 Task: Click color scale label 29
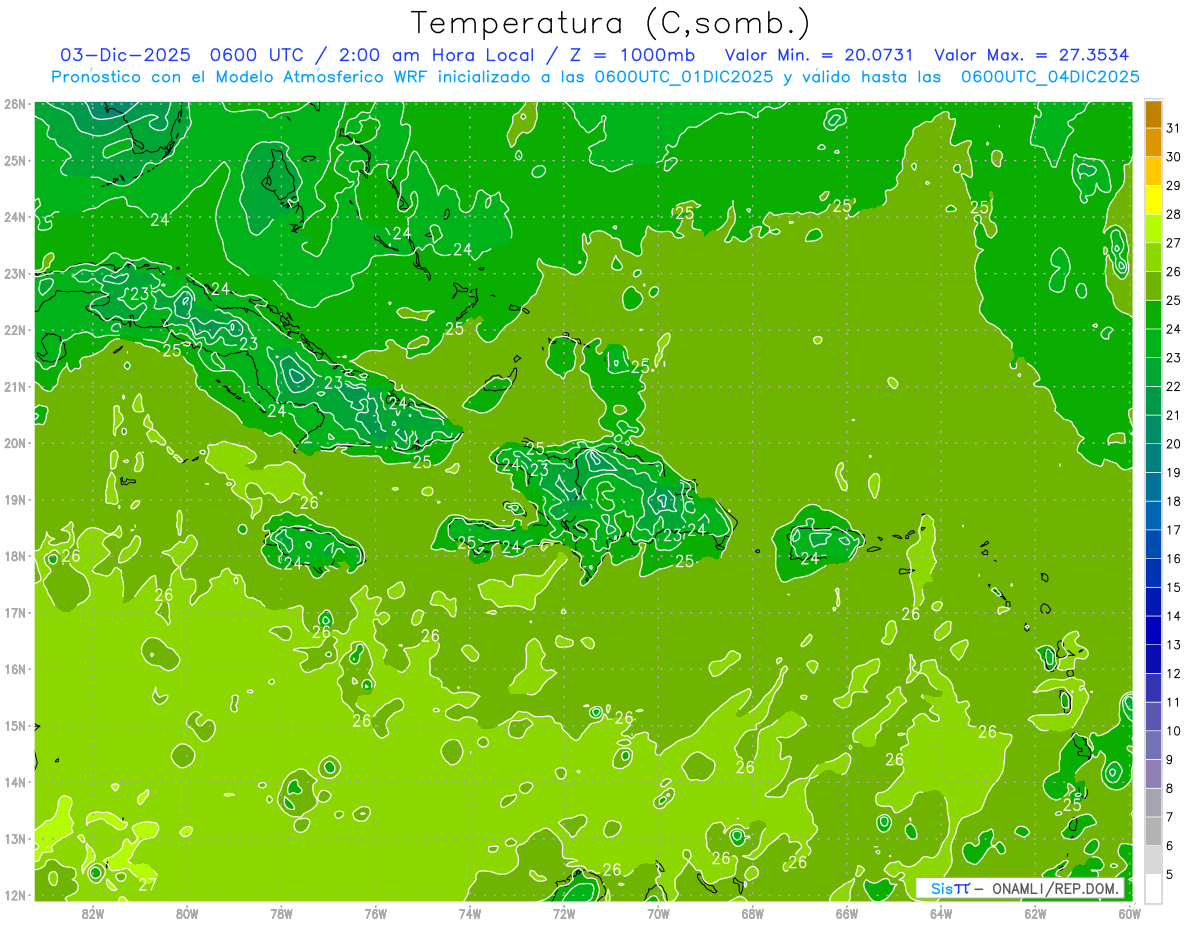[x=1174, y=185]
